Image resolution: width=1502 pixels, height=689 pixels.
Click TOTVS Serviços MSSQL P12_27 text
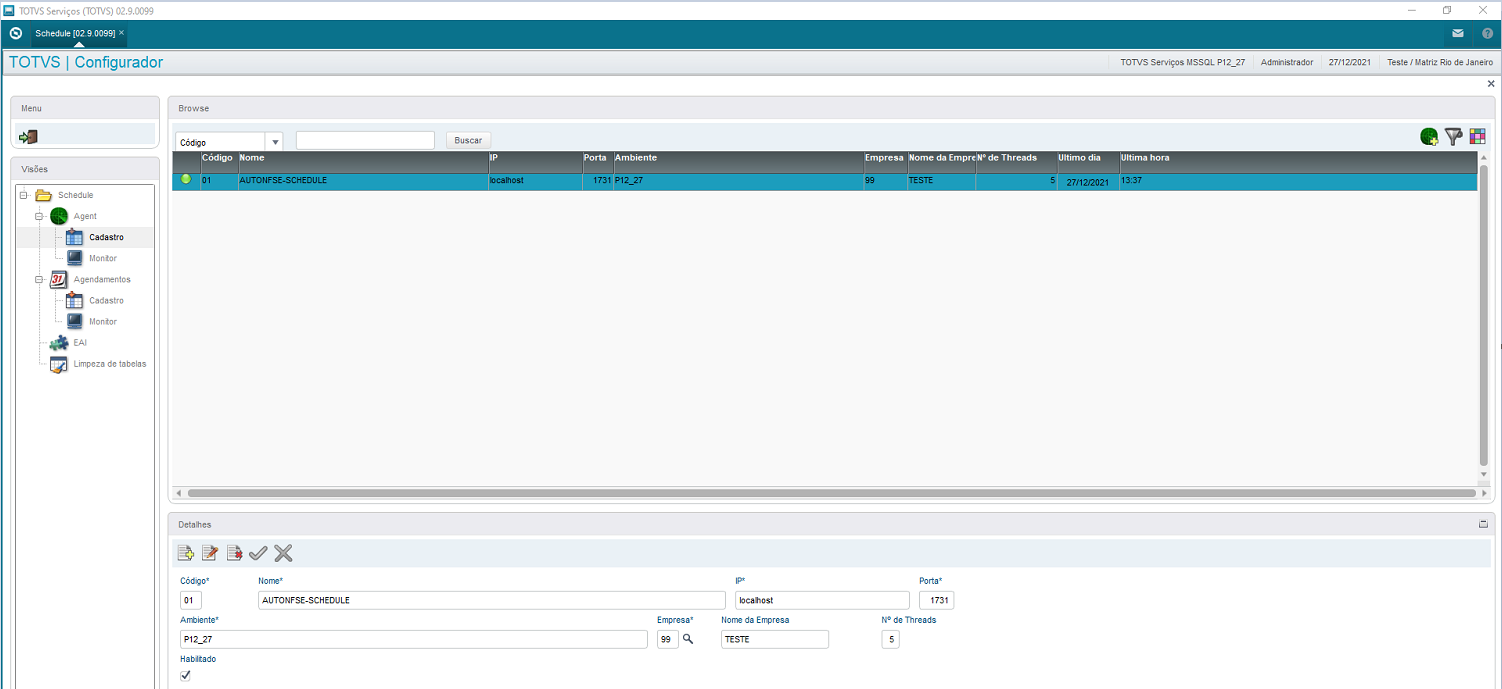(x=1182, y=62)
